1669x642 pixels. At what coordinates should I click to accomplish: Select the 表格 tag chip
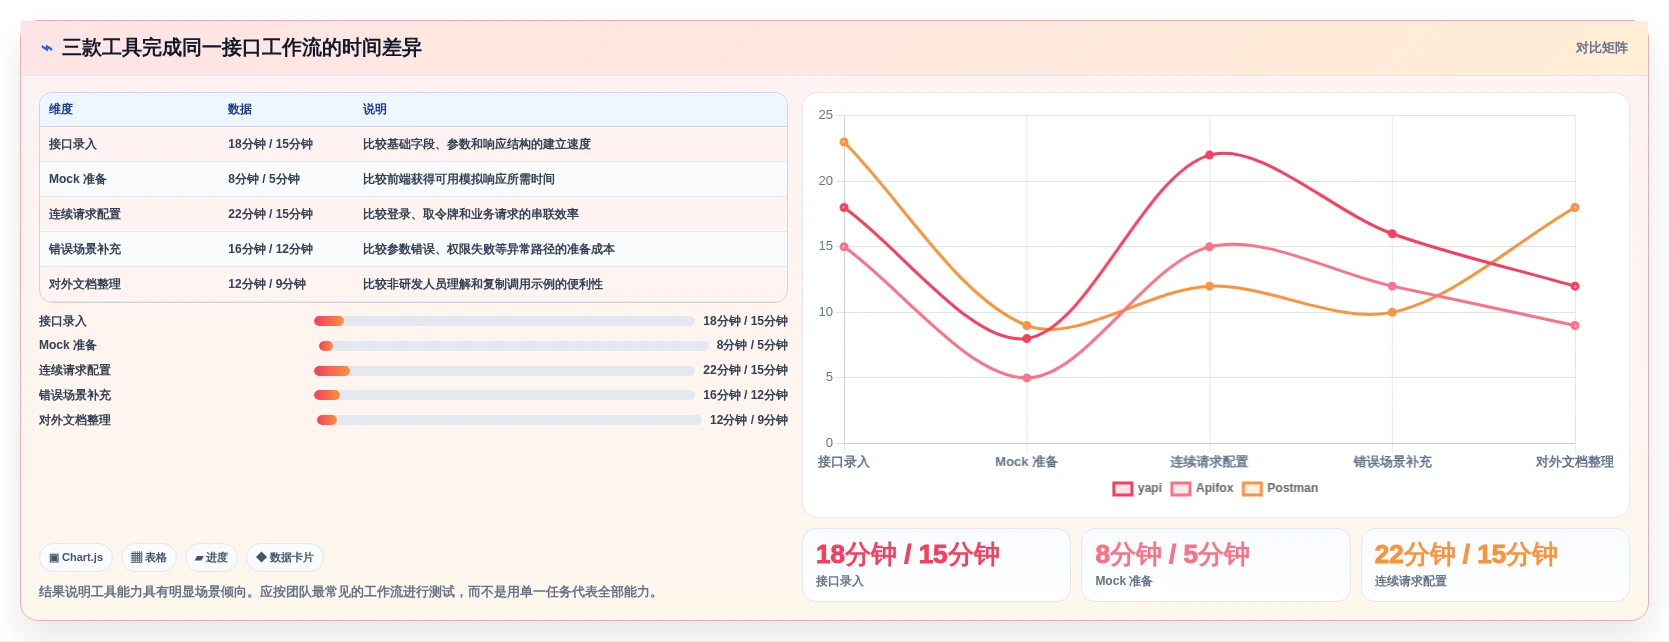click(149, 557)
